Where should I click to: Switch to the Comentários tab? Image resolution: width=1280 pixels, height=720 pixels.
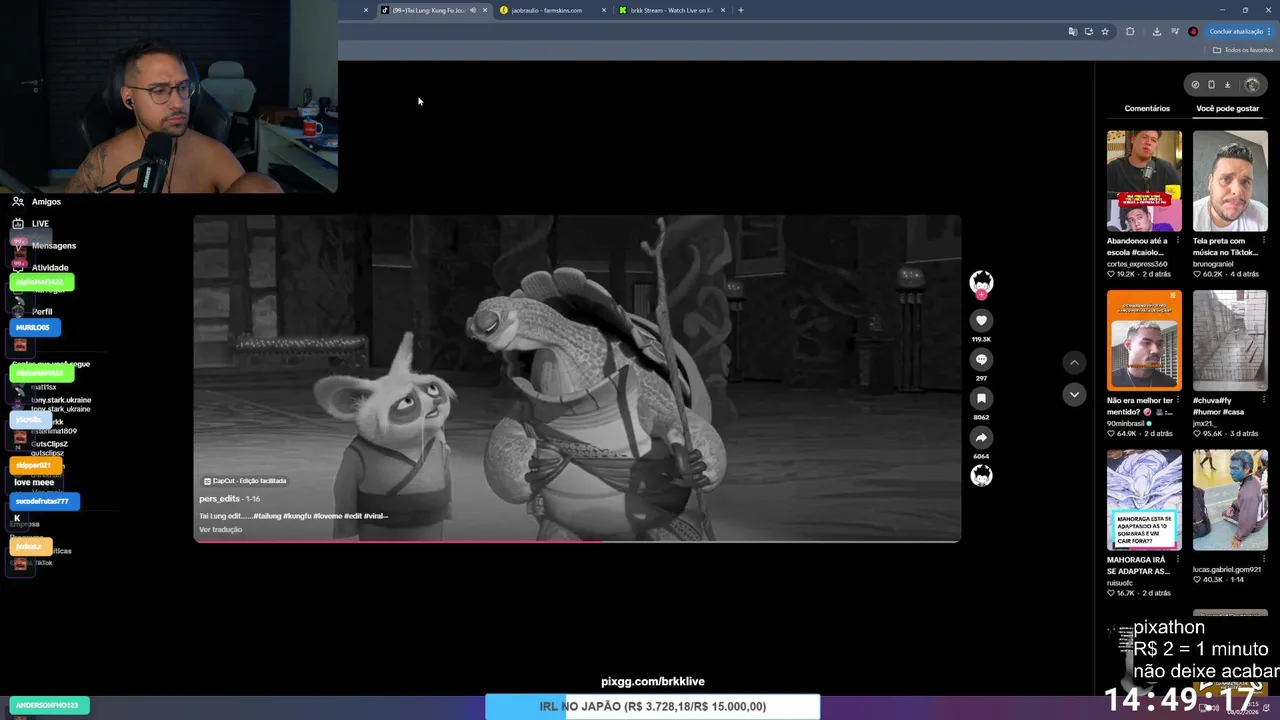pos(1147,108)
